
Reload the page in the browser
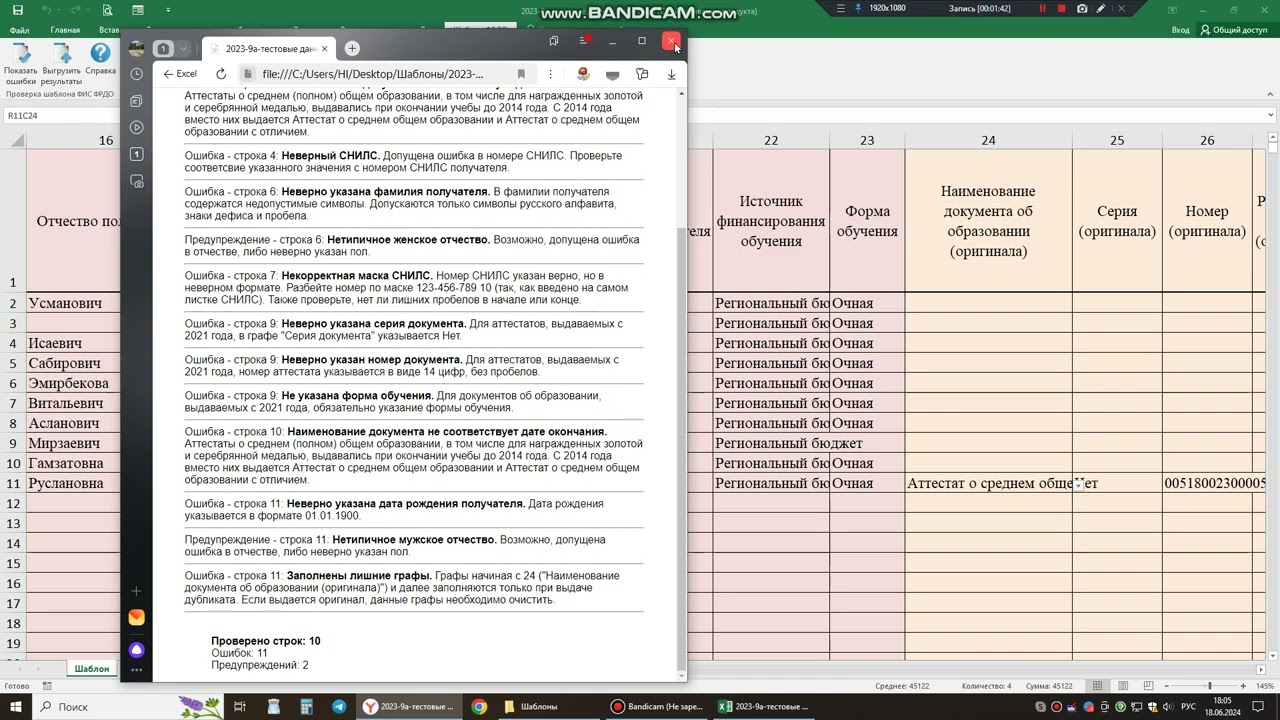click(221, 74)
